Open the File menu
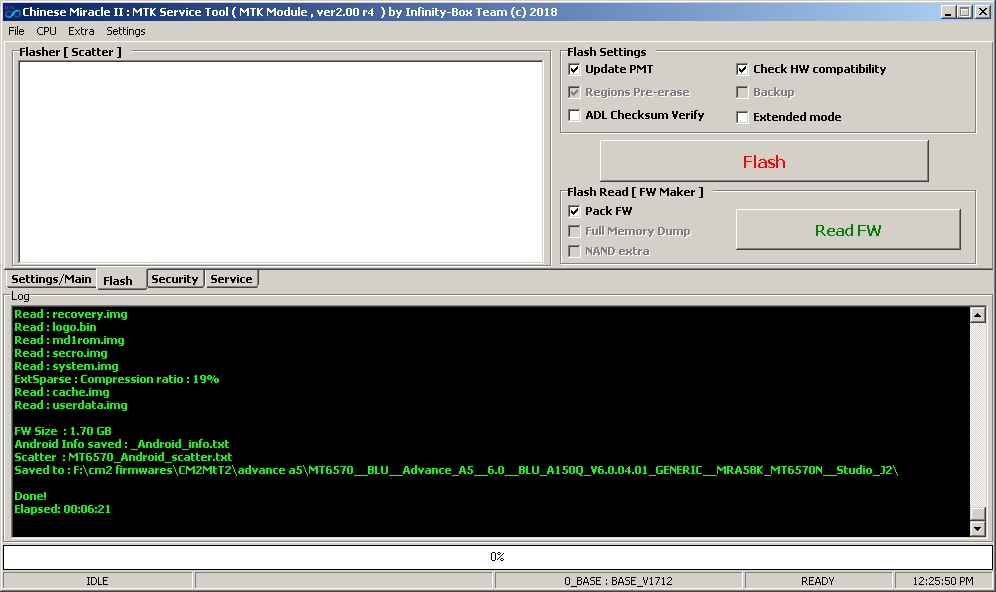The image size is (996, 592). [17, 31]
